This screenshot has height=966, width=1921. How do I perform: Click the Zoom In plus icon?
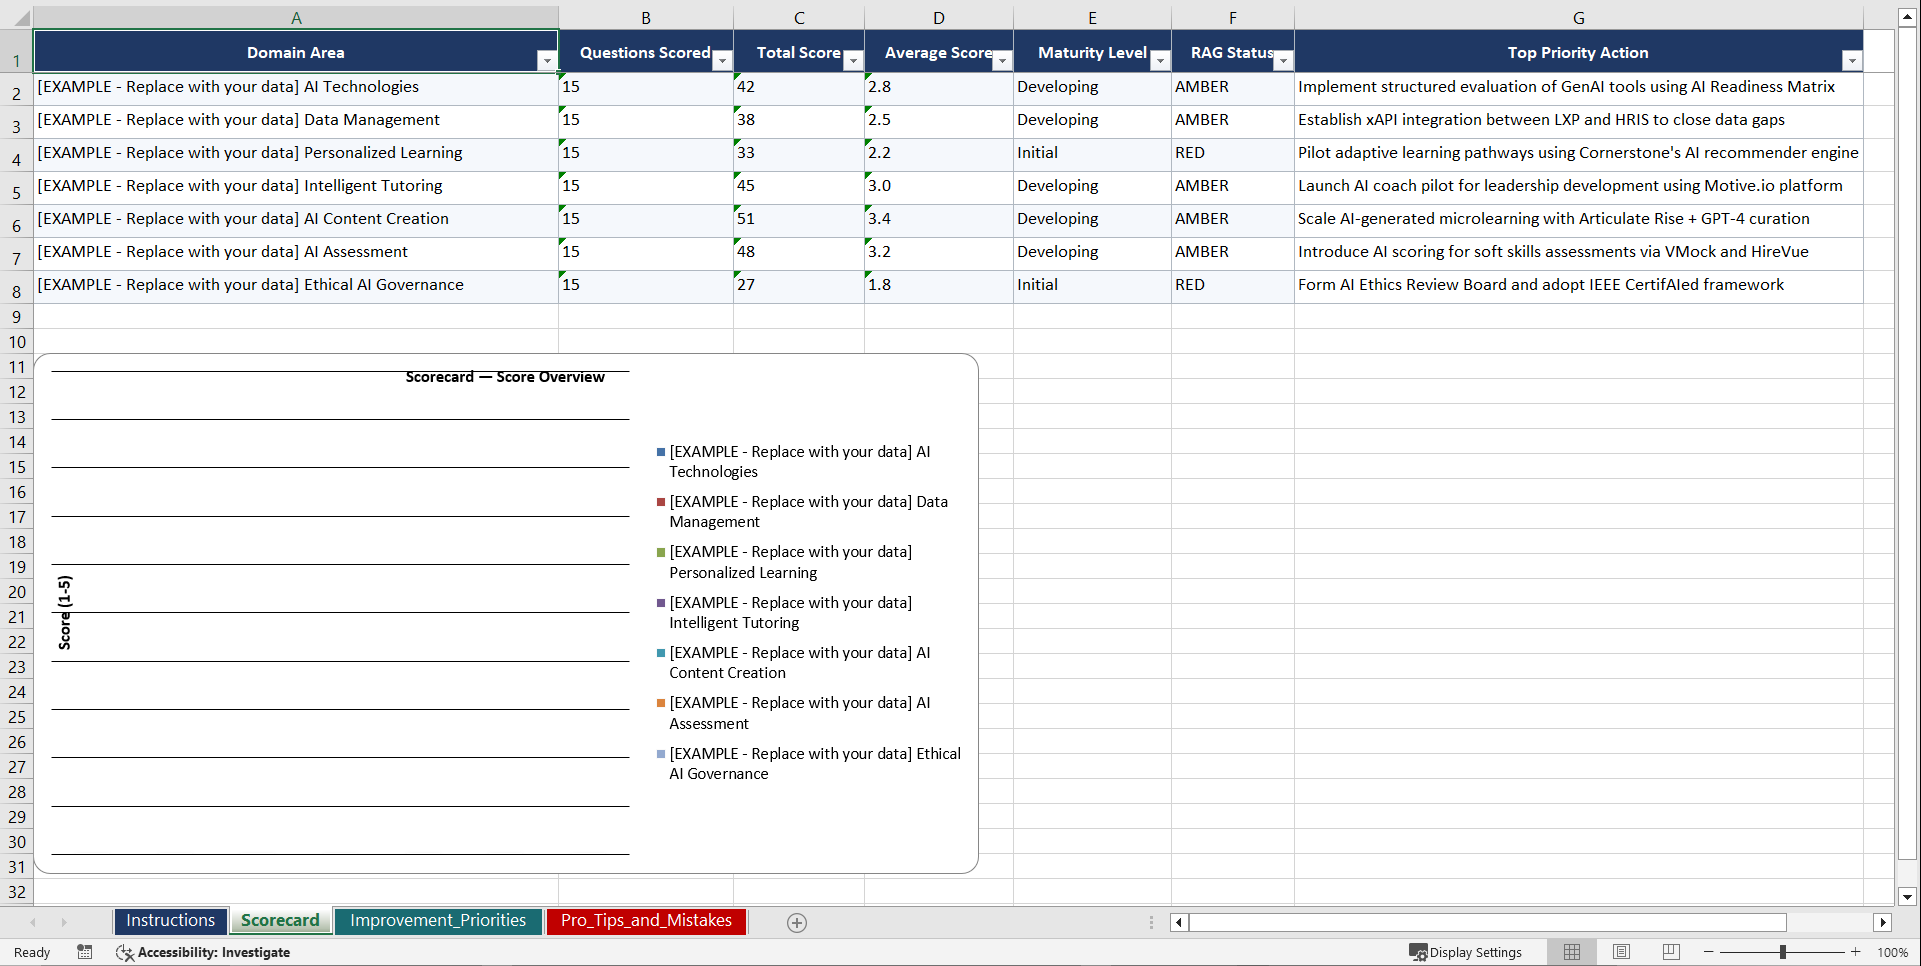[1855, 952]
